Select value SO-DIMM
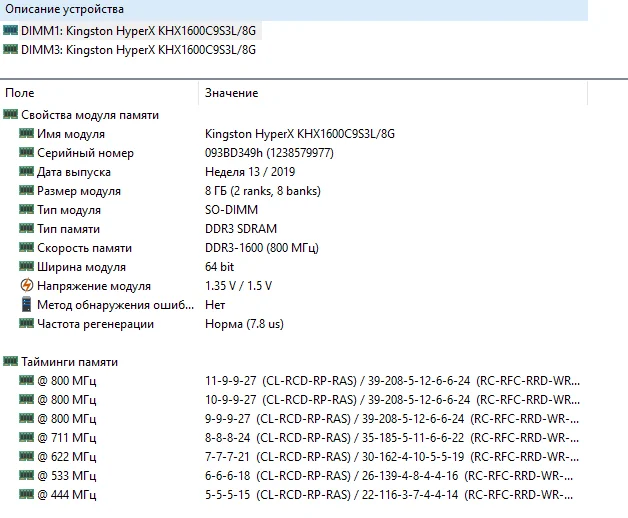 [x=231, y=210]
